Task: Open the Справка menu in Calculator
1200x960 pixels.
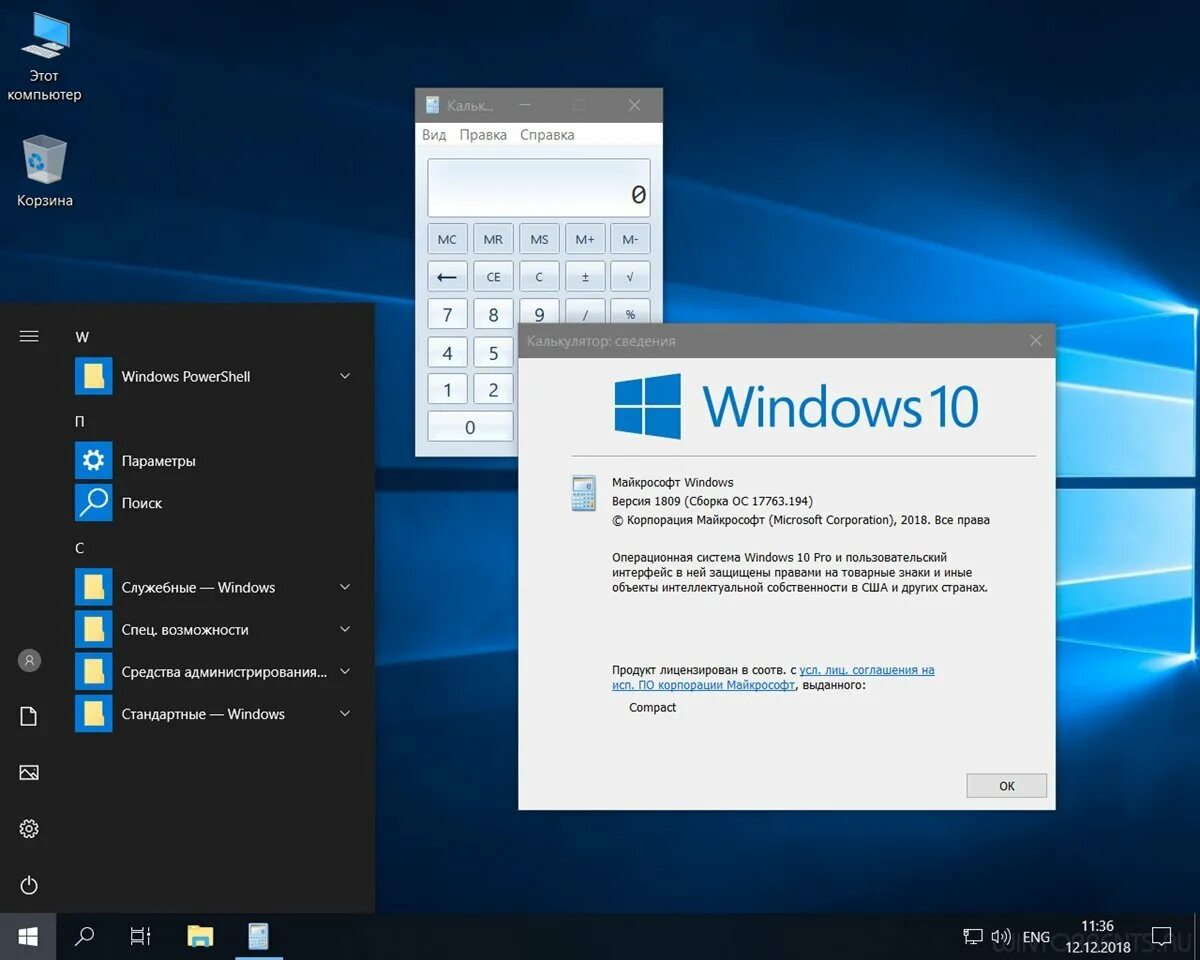Action: [x=547, y=135]
